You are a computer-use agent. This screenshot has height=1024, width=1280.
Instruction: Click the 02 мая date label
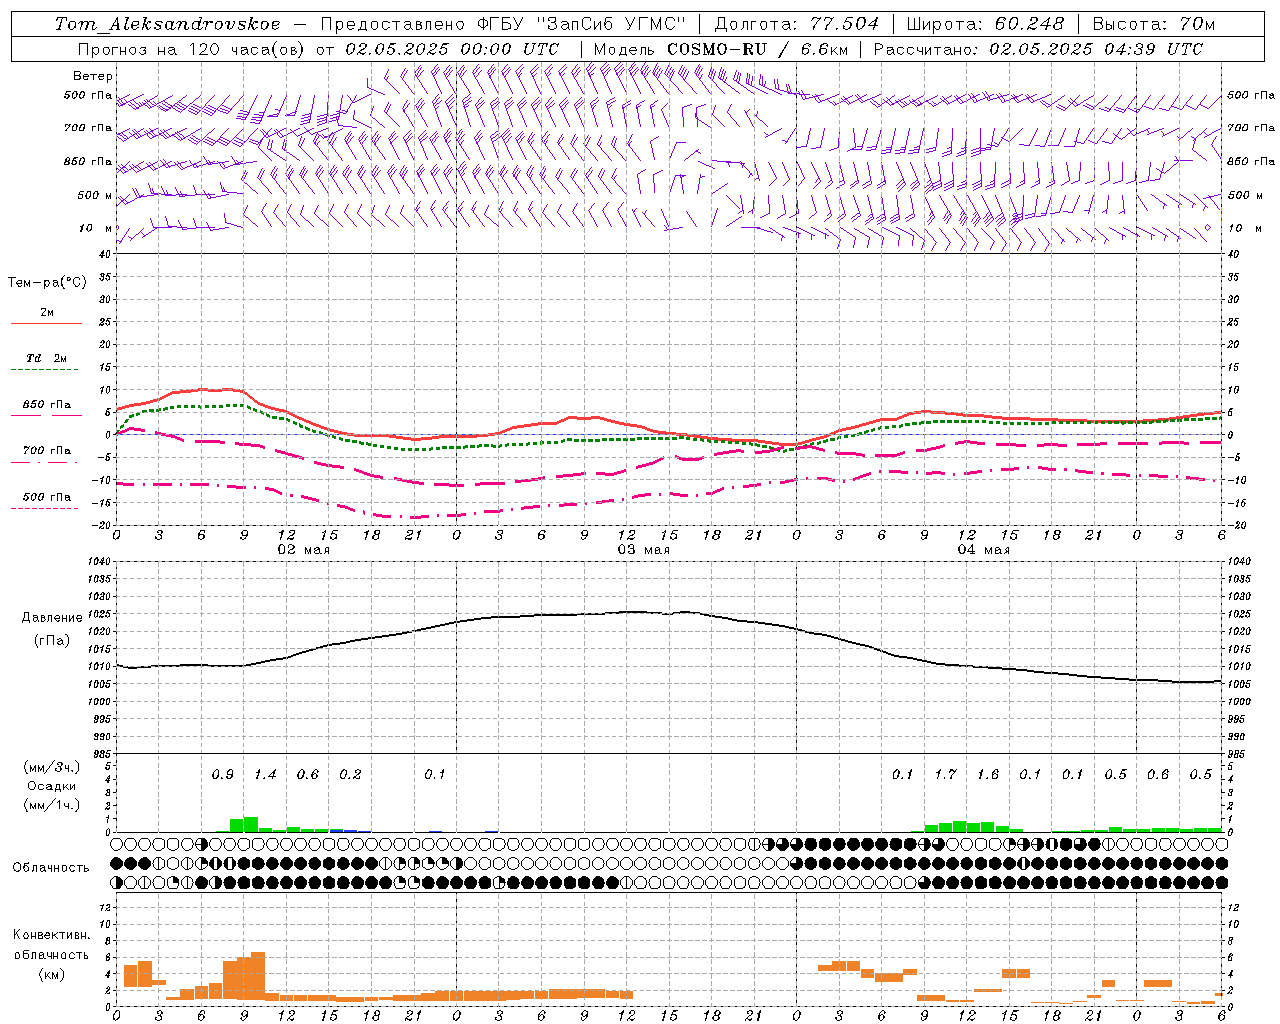click(303, 550)
